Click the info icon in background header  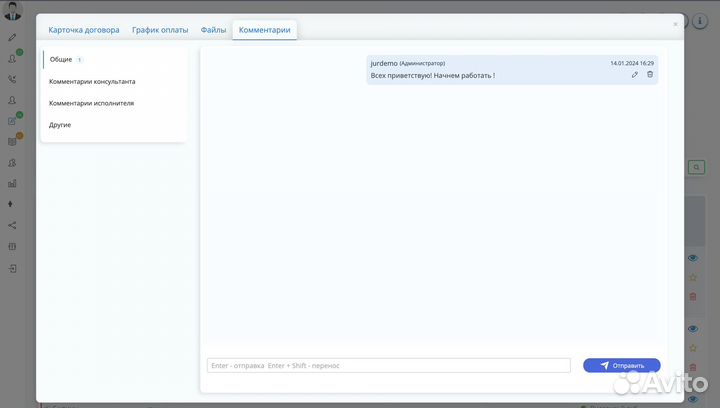[x=699, y=21]
